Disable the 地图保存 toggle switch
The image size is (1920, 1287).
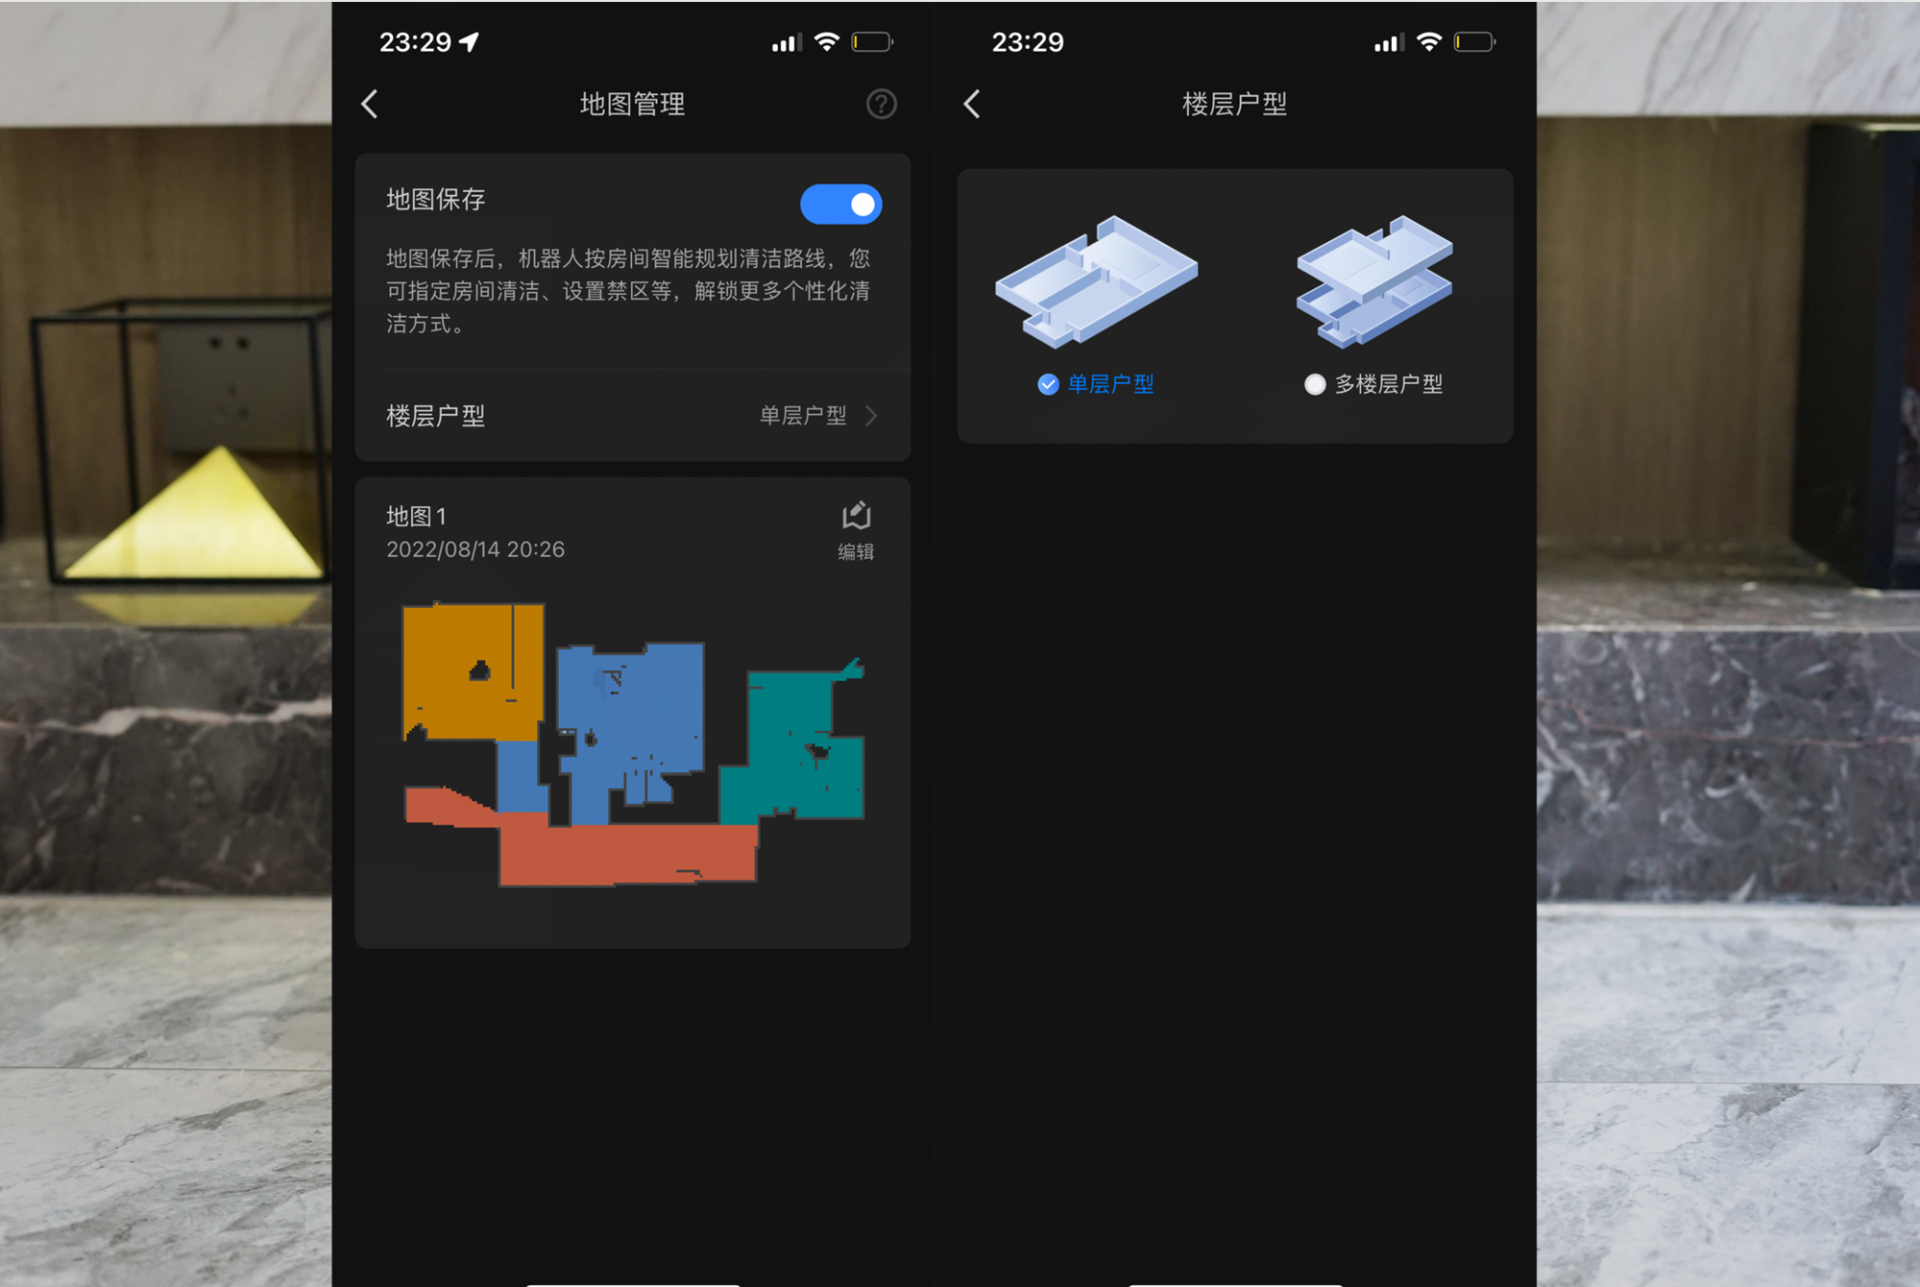pyautogui.click(x=840, y=204)
